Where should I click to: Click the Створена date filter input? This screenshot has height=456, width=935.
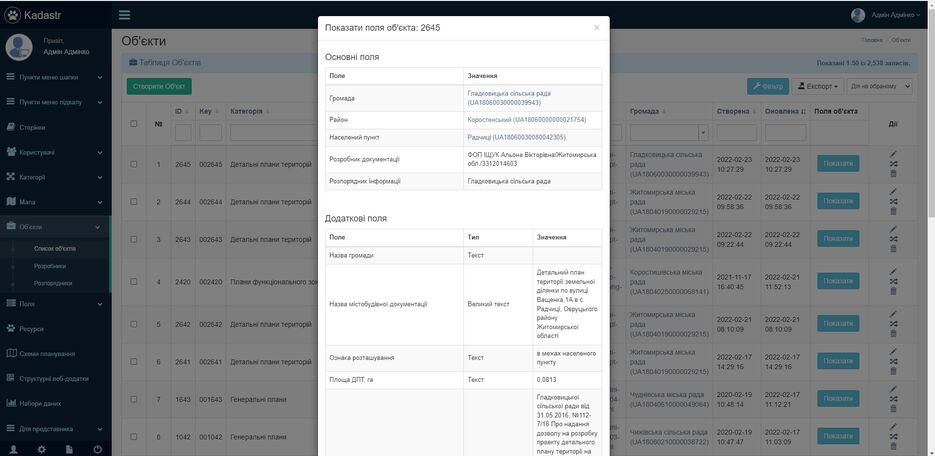click(x=737, y=132)
